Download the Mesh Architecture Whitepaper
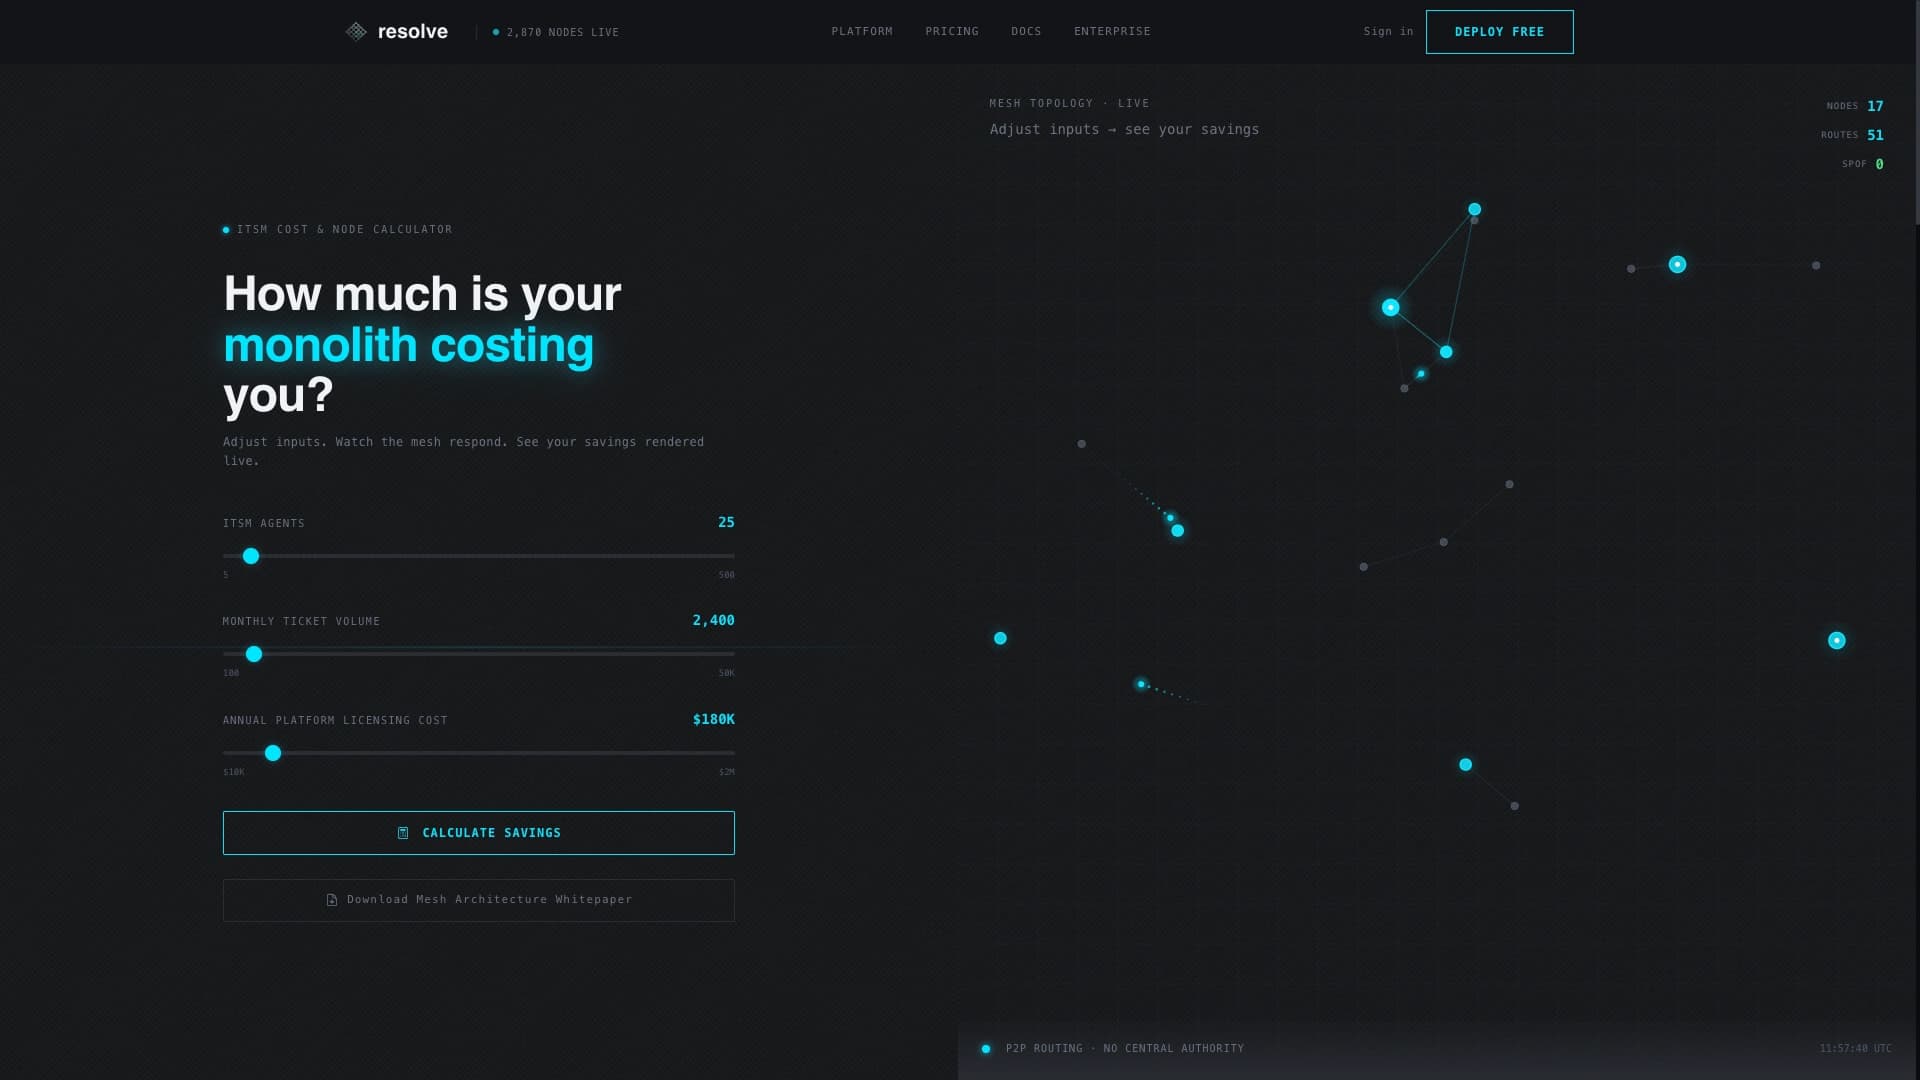Viewport: 1920px width, 1080px height. [478, 900]
